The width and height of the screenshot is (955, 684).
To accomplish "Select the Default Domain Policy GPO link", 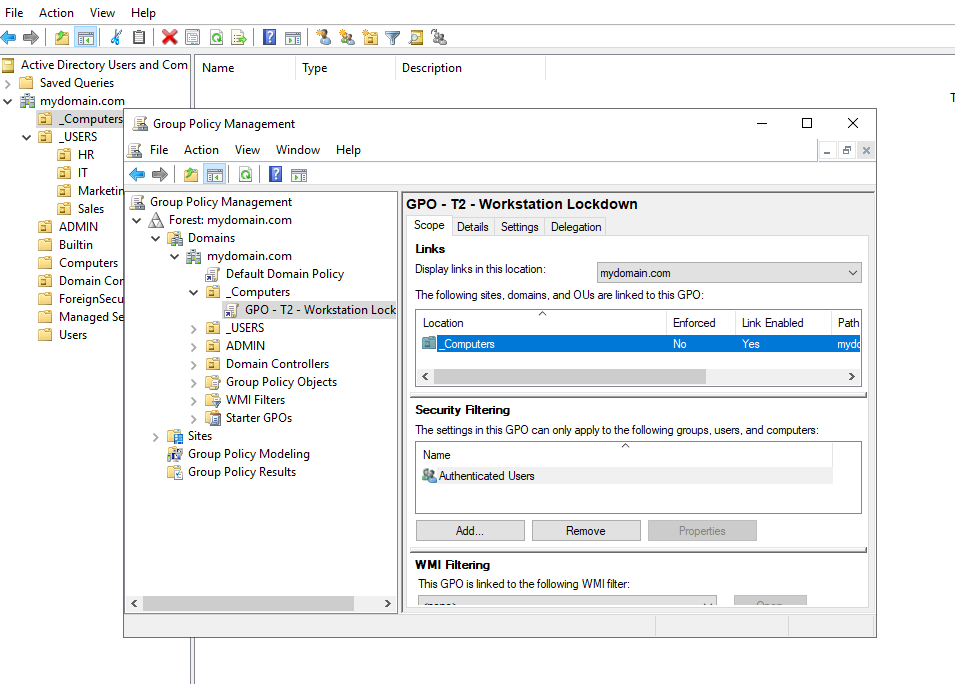I will point(284,274).
